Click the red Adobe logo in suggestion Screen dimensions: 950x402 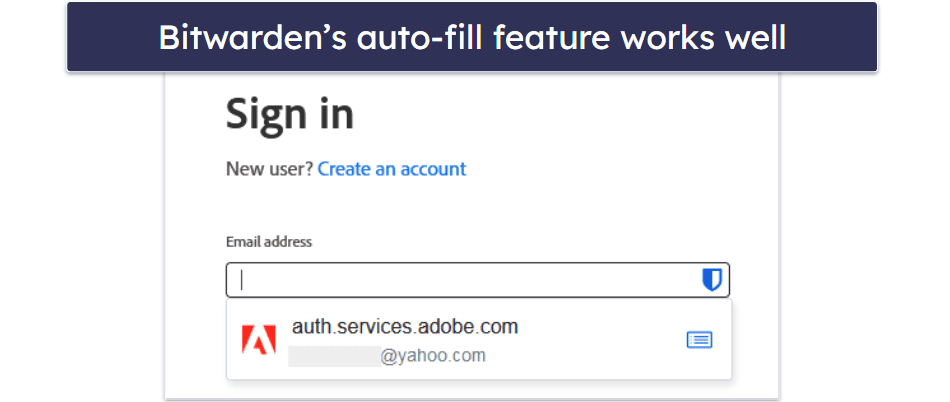click(x=259, y=341)
